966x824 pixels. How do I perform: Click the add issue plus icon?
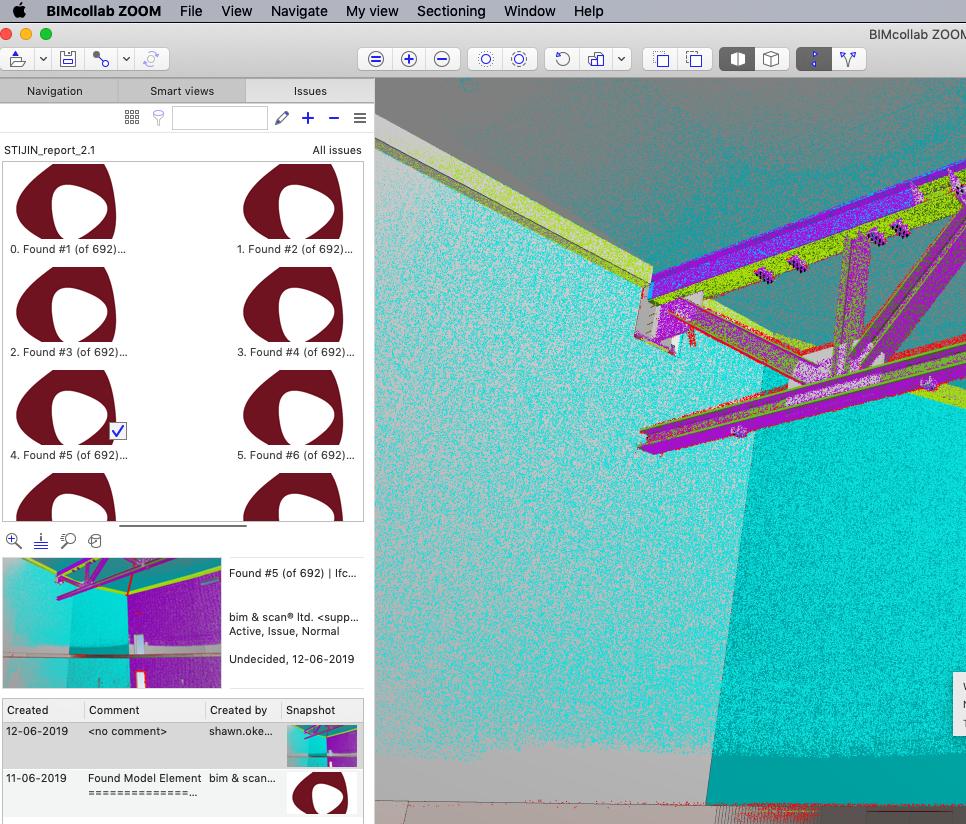click(308, 118)
